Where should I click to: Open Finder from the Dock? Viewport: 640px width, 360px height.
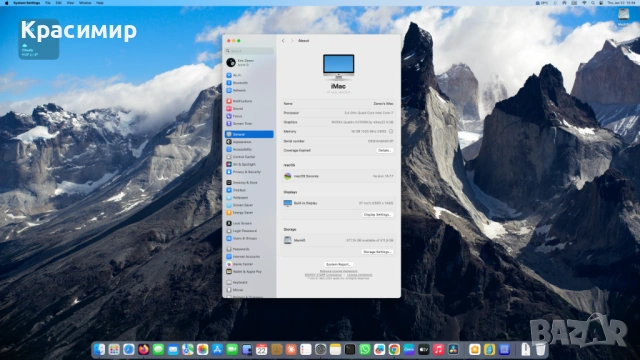point(99,349)
